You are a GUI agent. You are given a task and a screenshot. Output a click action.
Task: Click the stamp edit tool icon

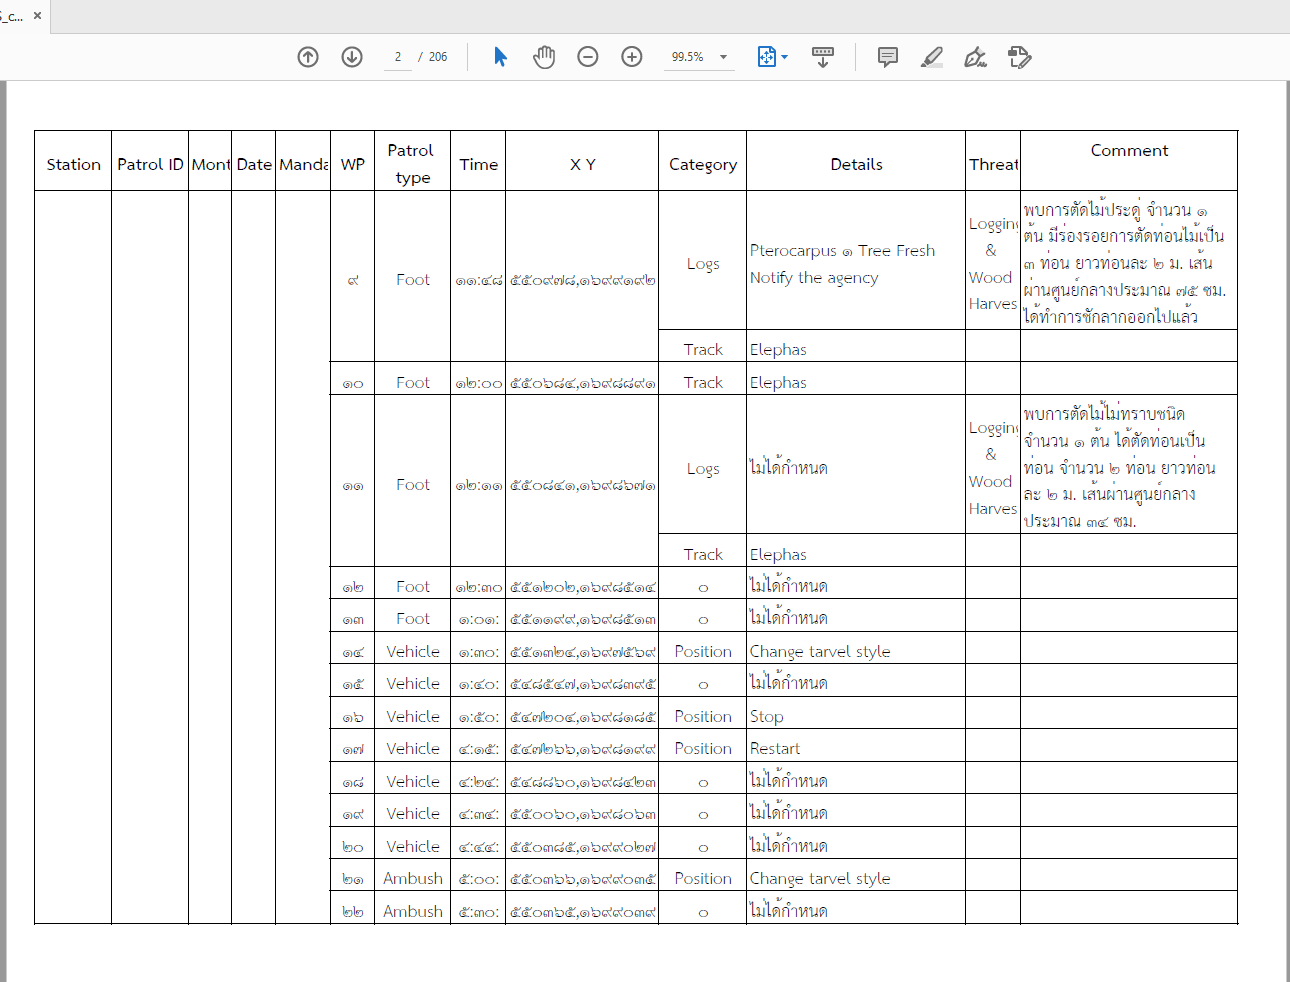point(1019,57)
